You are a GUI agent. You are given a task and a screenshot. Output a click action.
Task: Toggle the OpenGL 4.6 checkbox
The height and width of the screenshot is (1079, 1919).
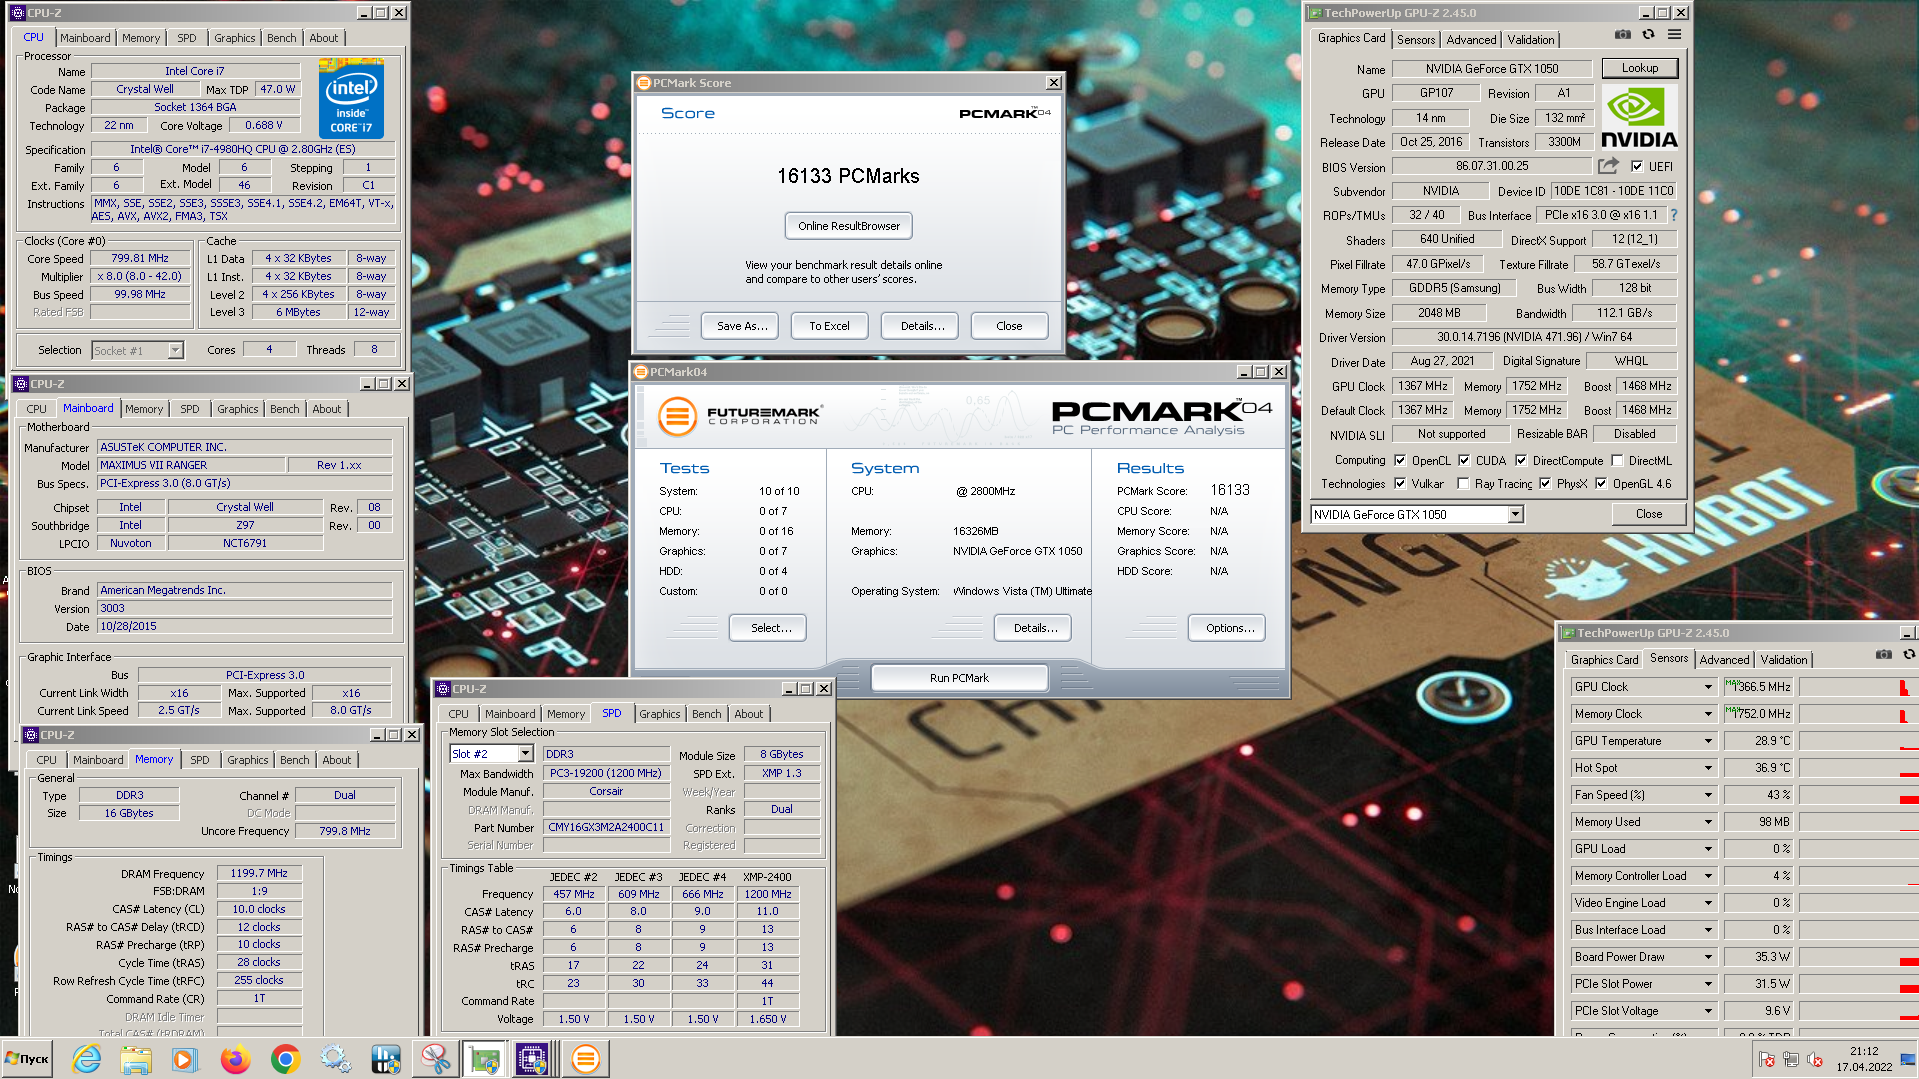coord(1601,484)
